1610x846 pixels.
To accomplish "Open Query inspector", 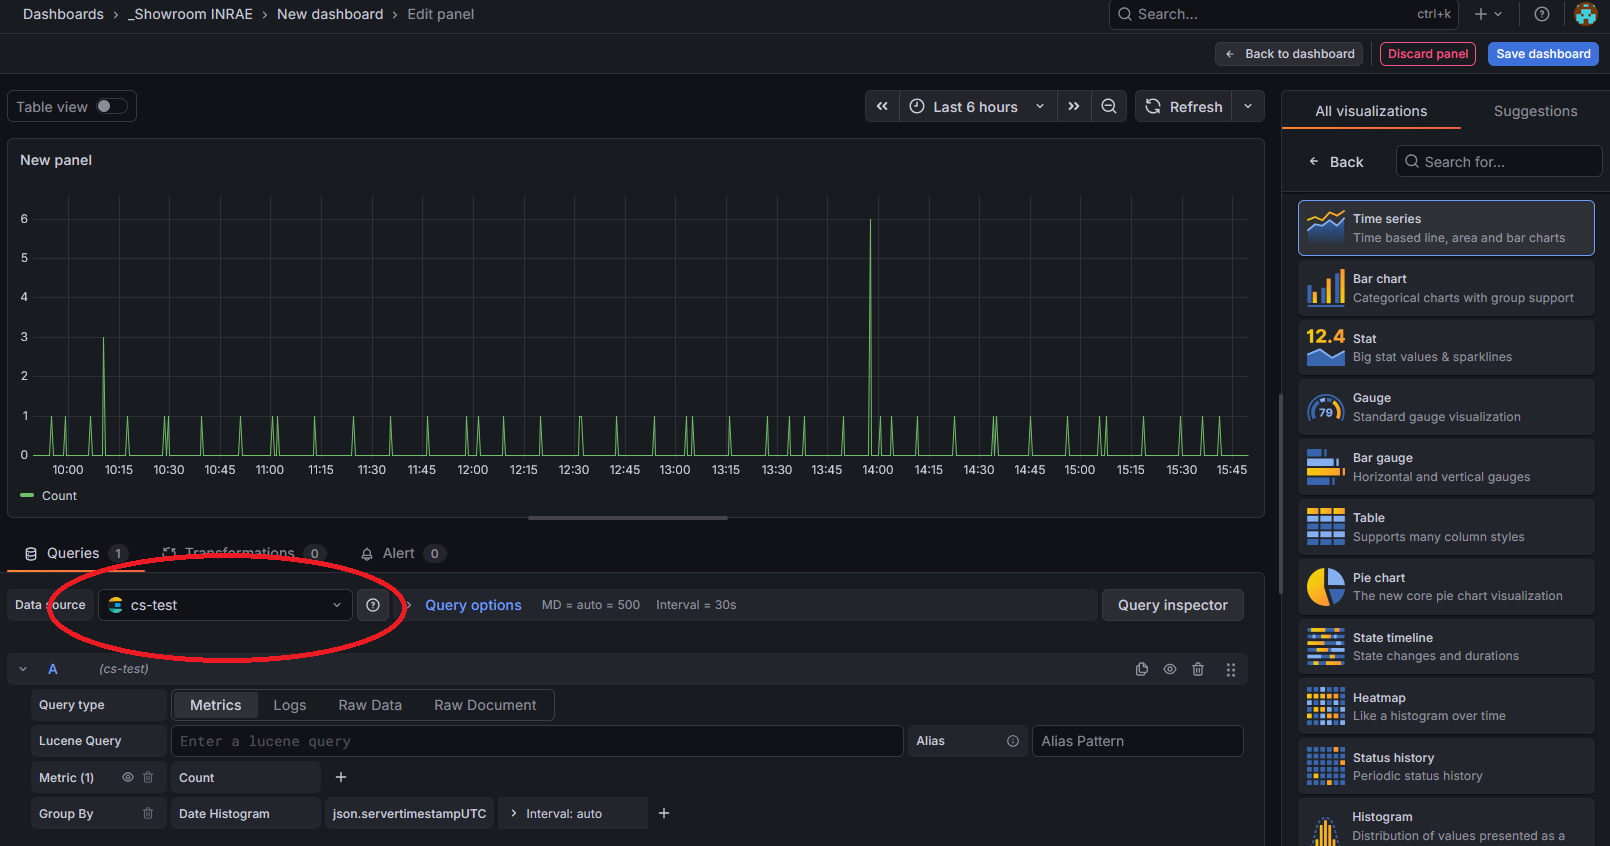I will pos(1173,605).
